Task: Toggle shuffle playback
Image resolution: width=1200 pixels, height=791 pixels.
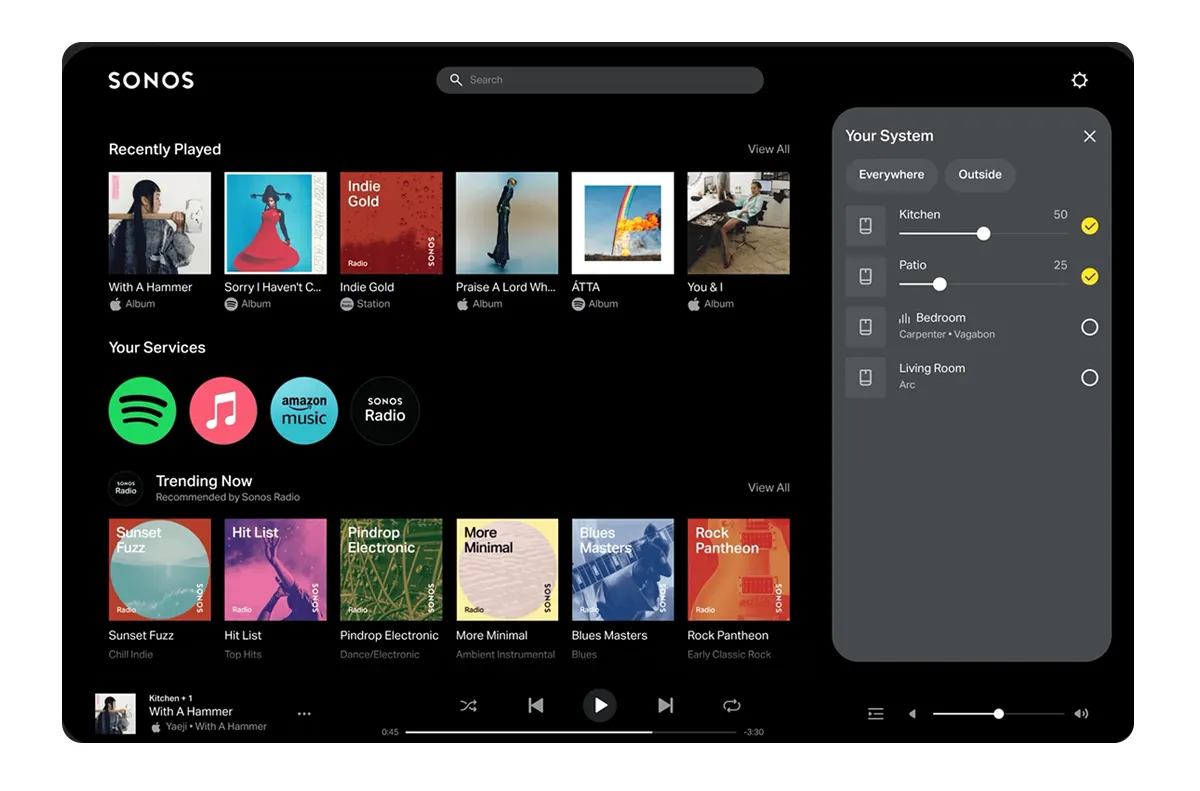Action: pyautogui.click(x=468, y=706)
